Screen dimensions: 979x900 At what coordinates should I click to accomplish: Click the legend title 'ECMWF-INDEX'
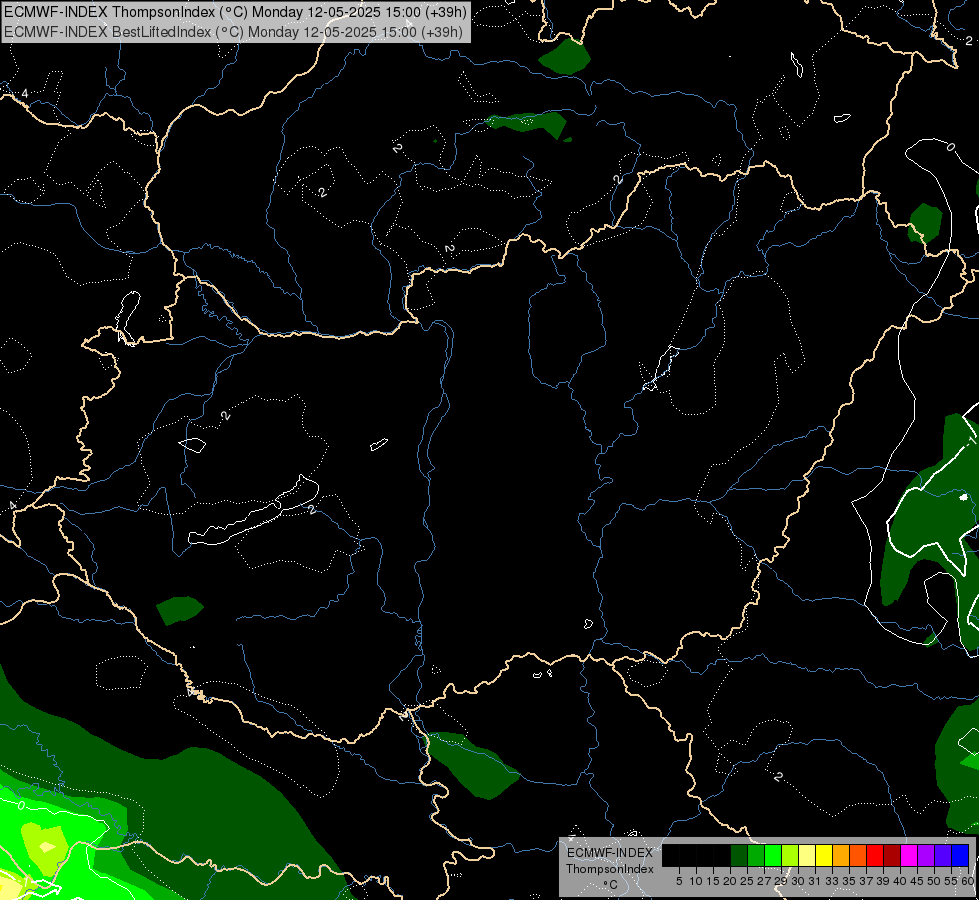(609, 853)
